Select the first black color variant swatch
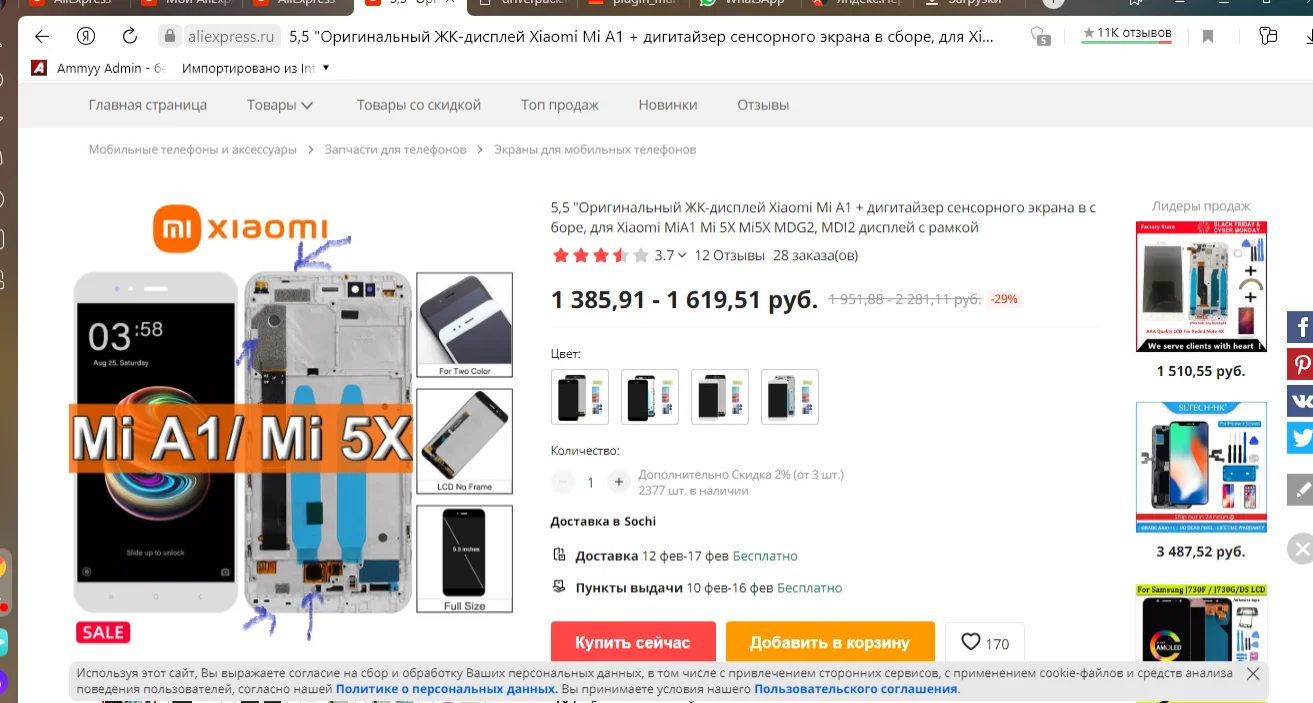This screenshot has width=1313, height=703. tap(580, 397)
